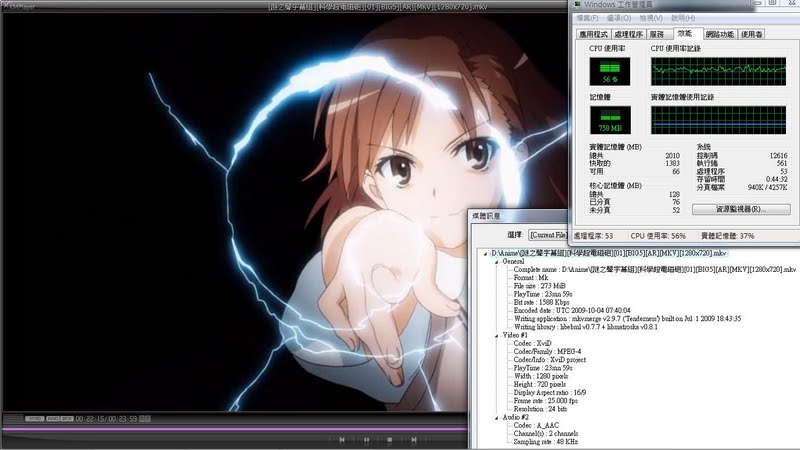800x450 pixels.
Task: Open the 檢視(V) menu in Task Manager
Action: click(x=651, y=18)
